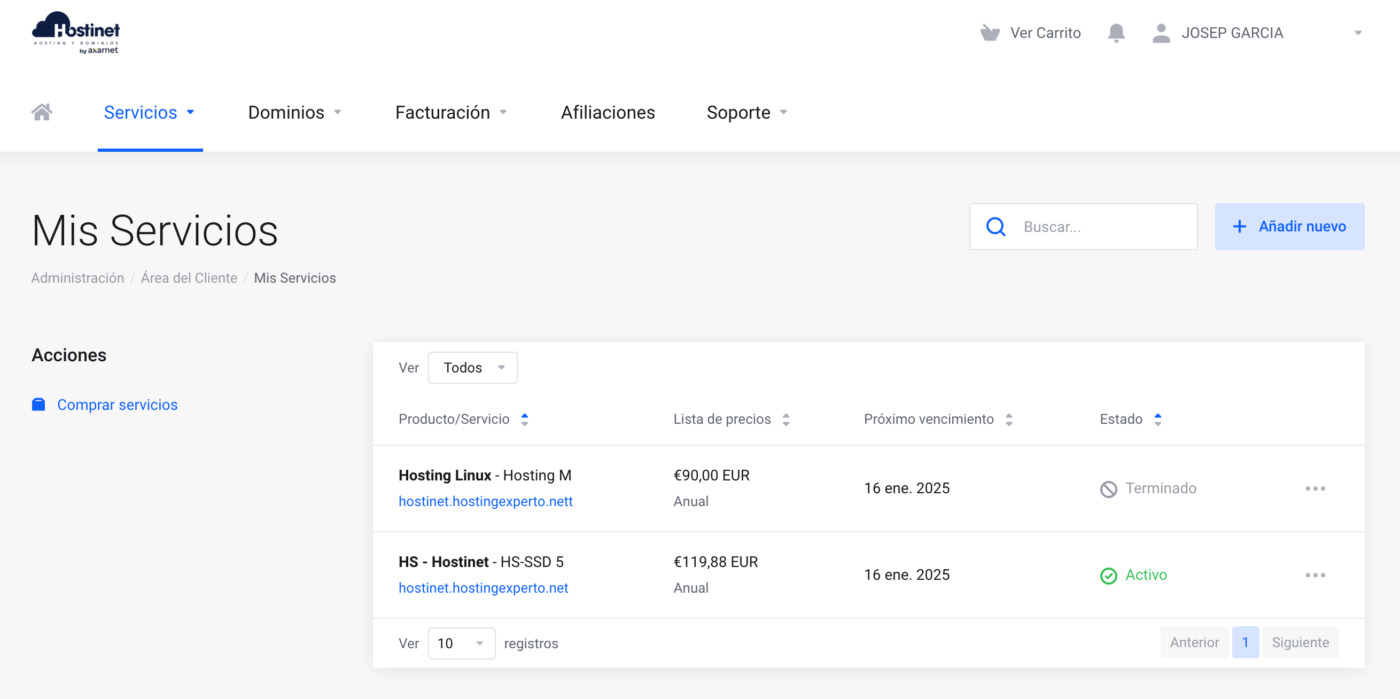This screenshot has height=699, width=1400.
Task: Open the three-dot menu for Hosting Linux
Action: pyautogui.click(x=1315, y=489)
